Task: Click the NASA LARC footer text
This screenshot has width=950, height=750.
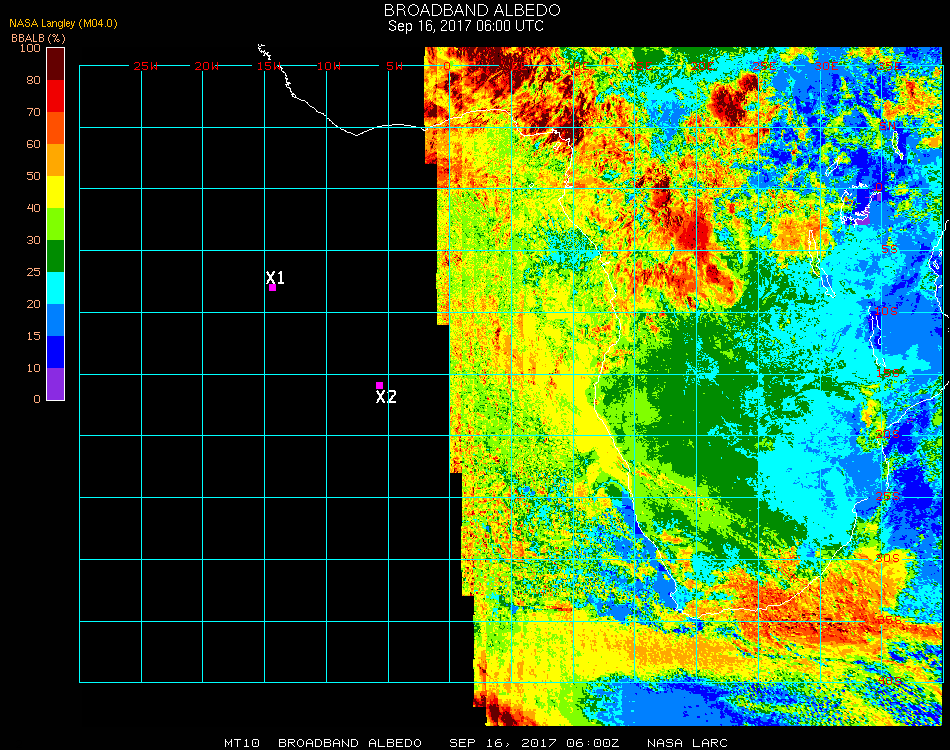Action: pyautogui.click(x=685, y=743)
